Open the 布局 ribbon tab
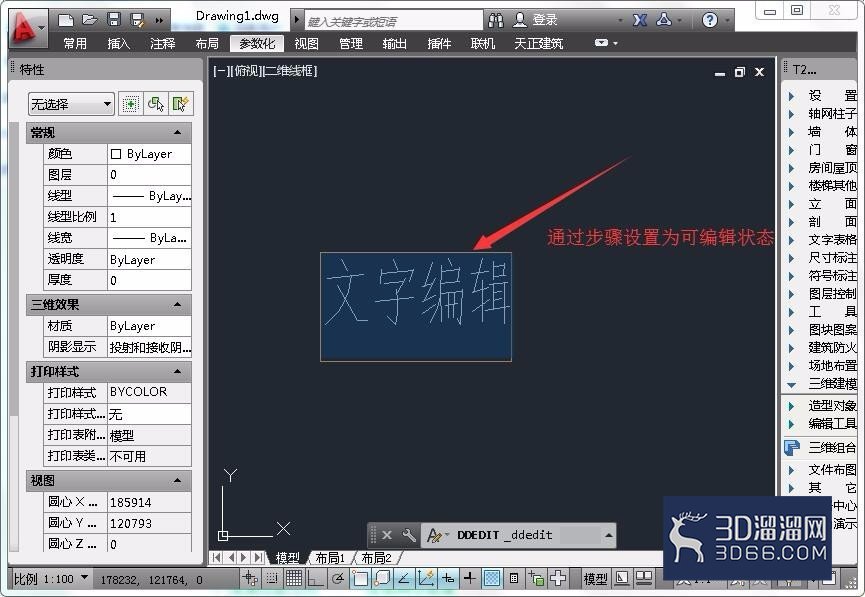Image resolution: width=865 pixels, height=597 pixels. coord(207,43)
